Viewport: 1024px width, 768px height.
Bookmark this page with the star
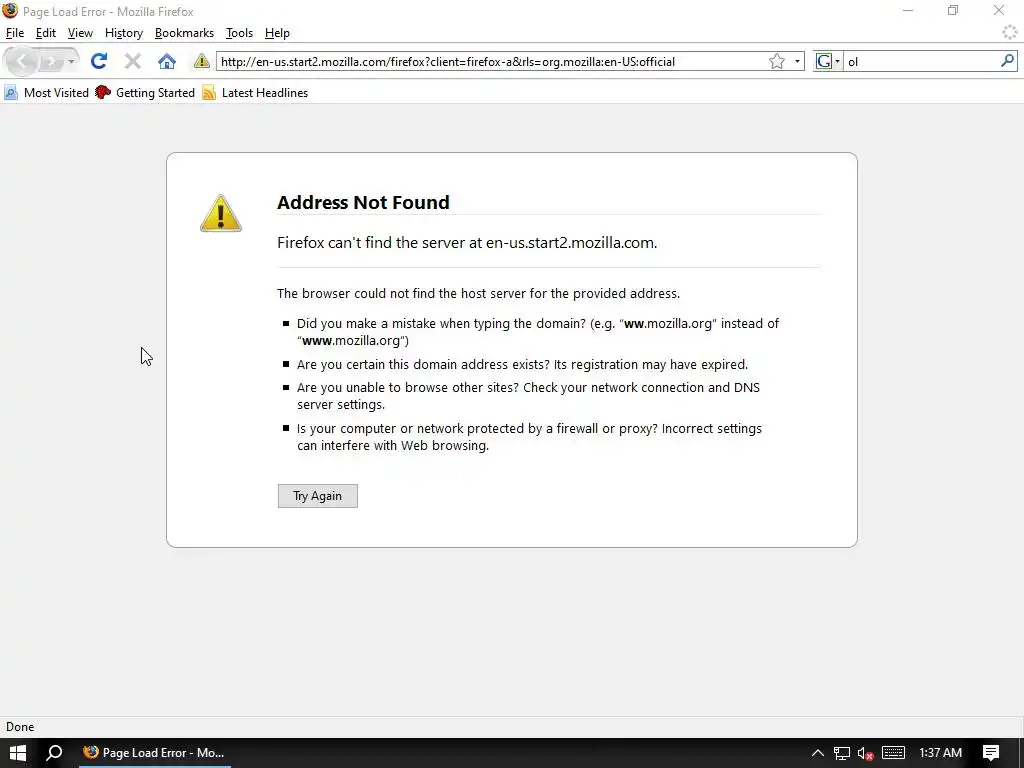[776, 61]
